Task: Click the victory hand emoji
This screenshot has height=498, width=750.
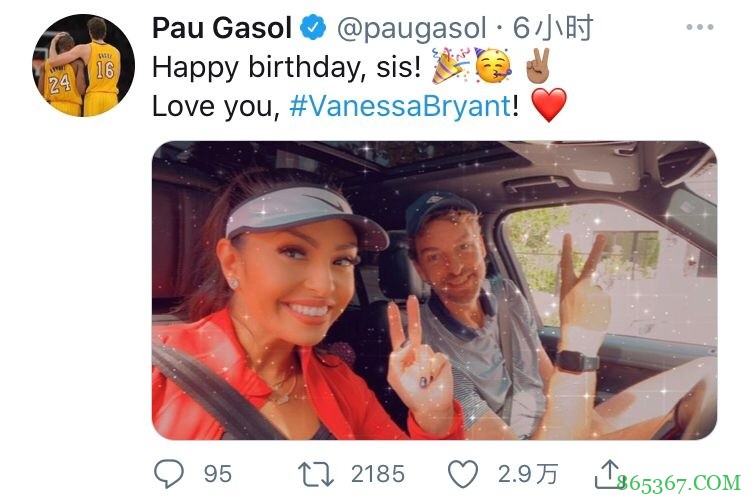Action: pos(538,66)
